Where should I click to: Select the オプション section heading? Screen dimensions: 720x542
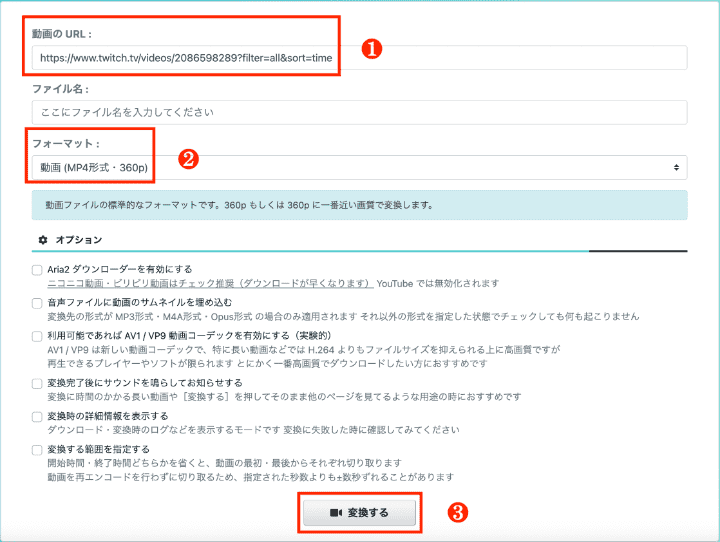point(78,240)
